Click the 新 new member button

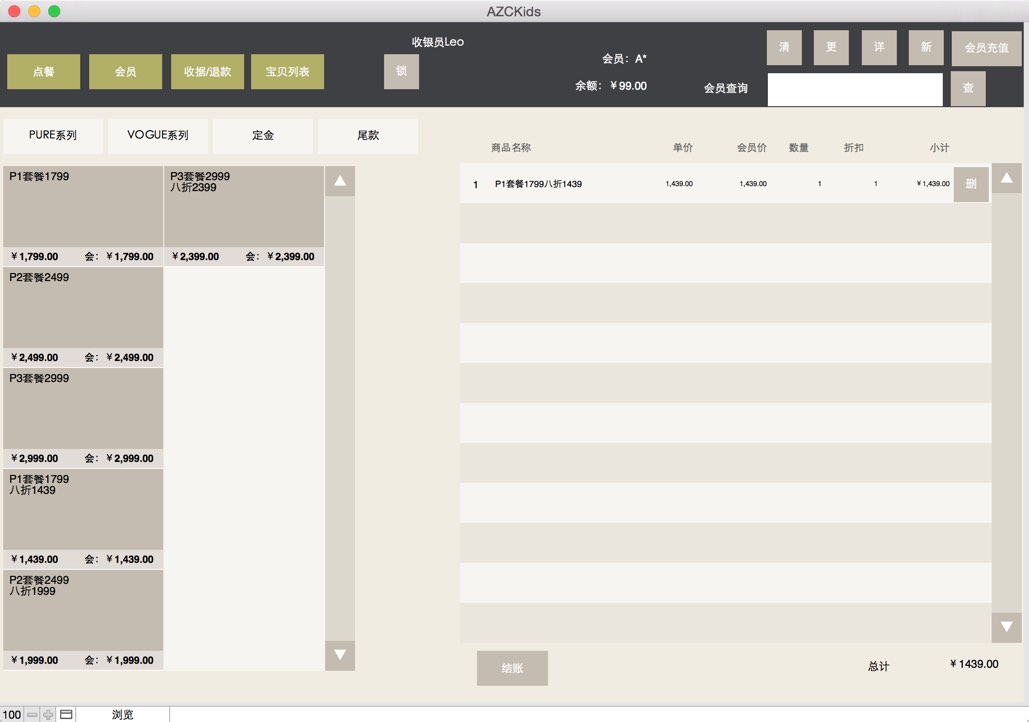tap(926, 47)
